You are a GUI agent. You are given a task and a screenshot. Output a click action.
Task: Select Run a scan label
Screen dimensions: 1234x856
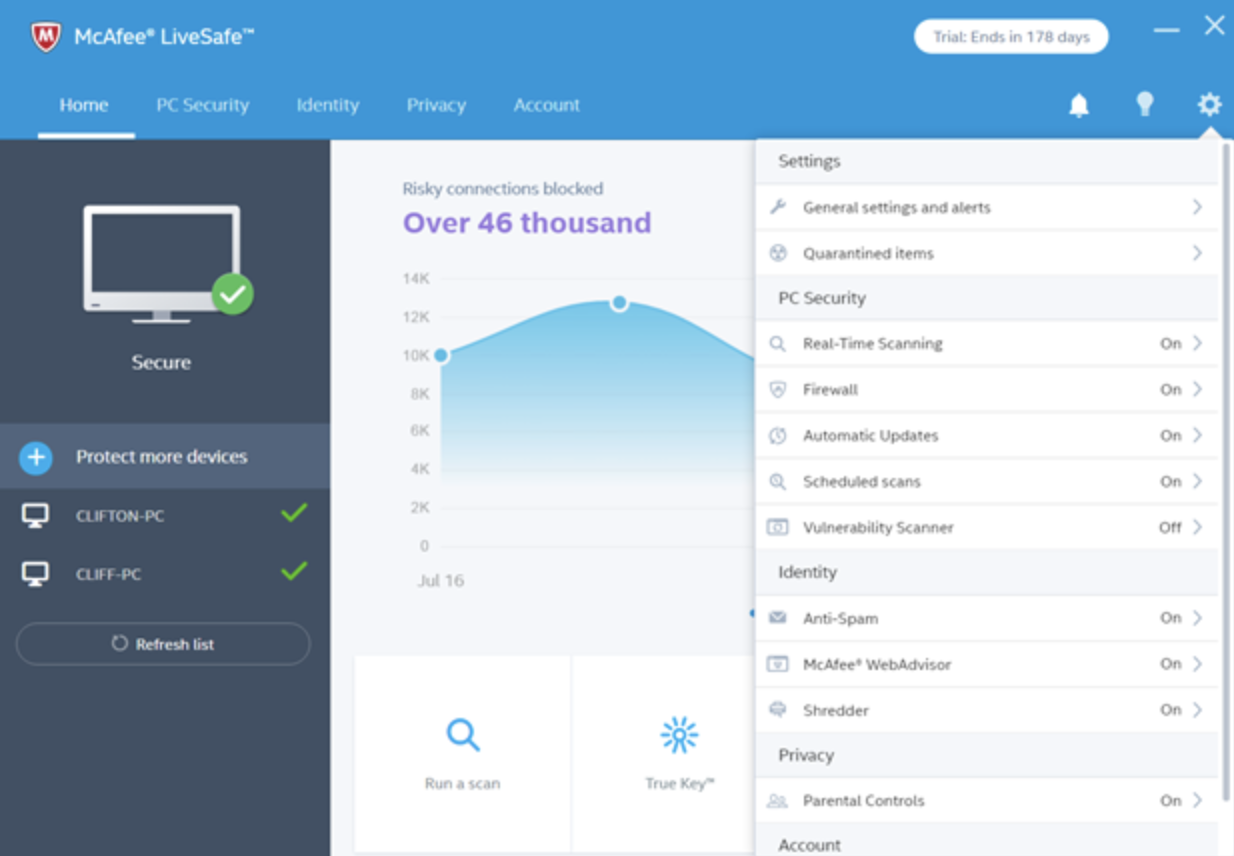(462, 784)
